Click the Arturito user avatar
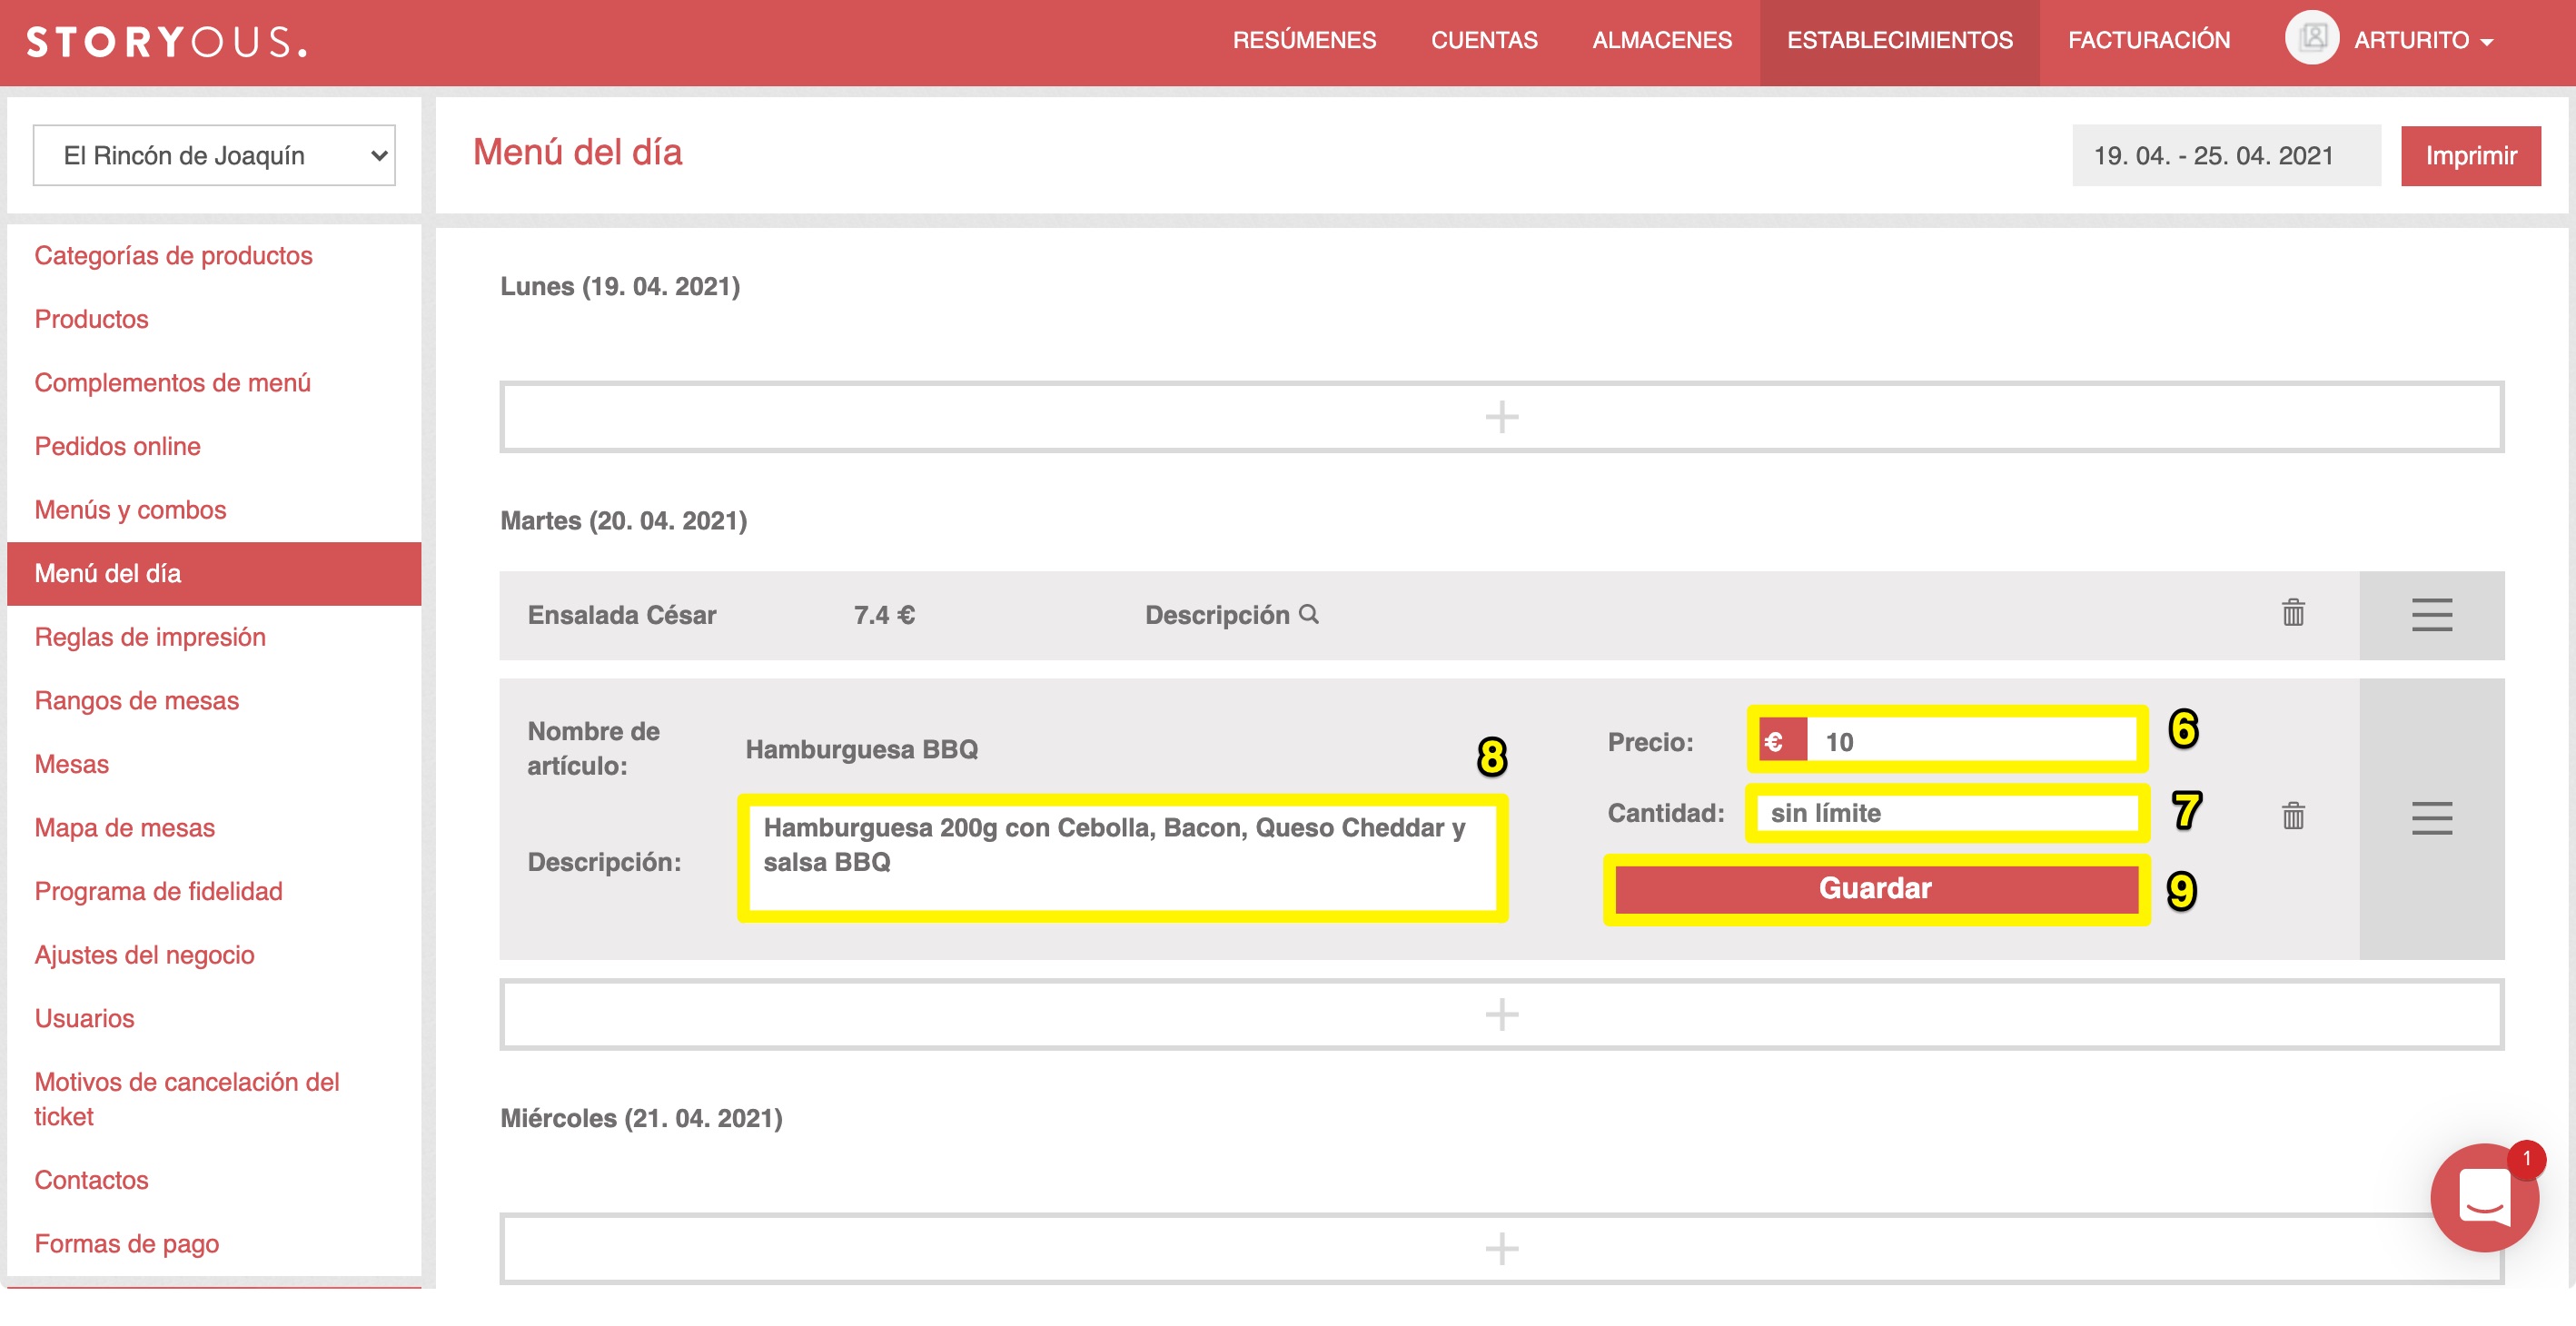 pyautogui.click(x=2311, y=39)
